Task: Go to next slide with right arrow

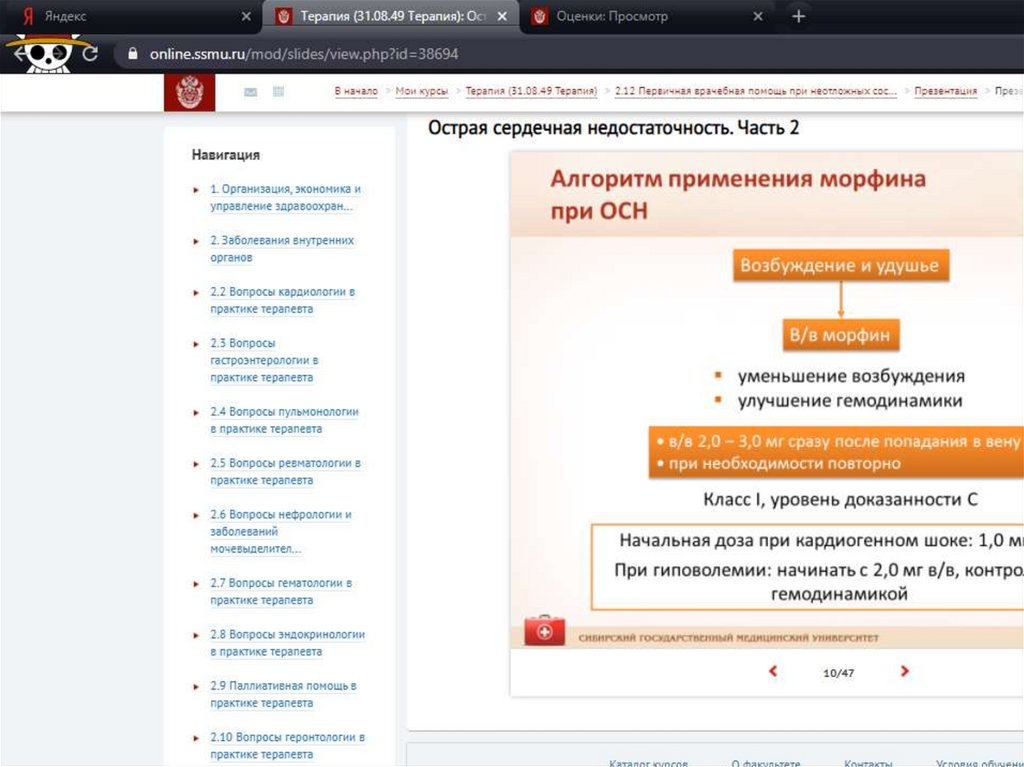Action: pyautogui.click(x=904, y=671)
